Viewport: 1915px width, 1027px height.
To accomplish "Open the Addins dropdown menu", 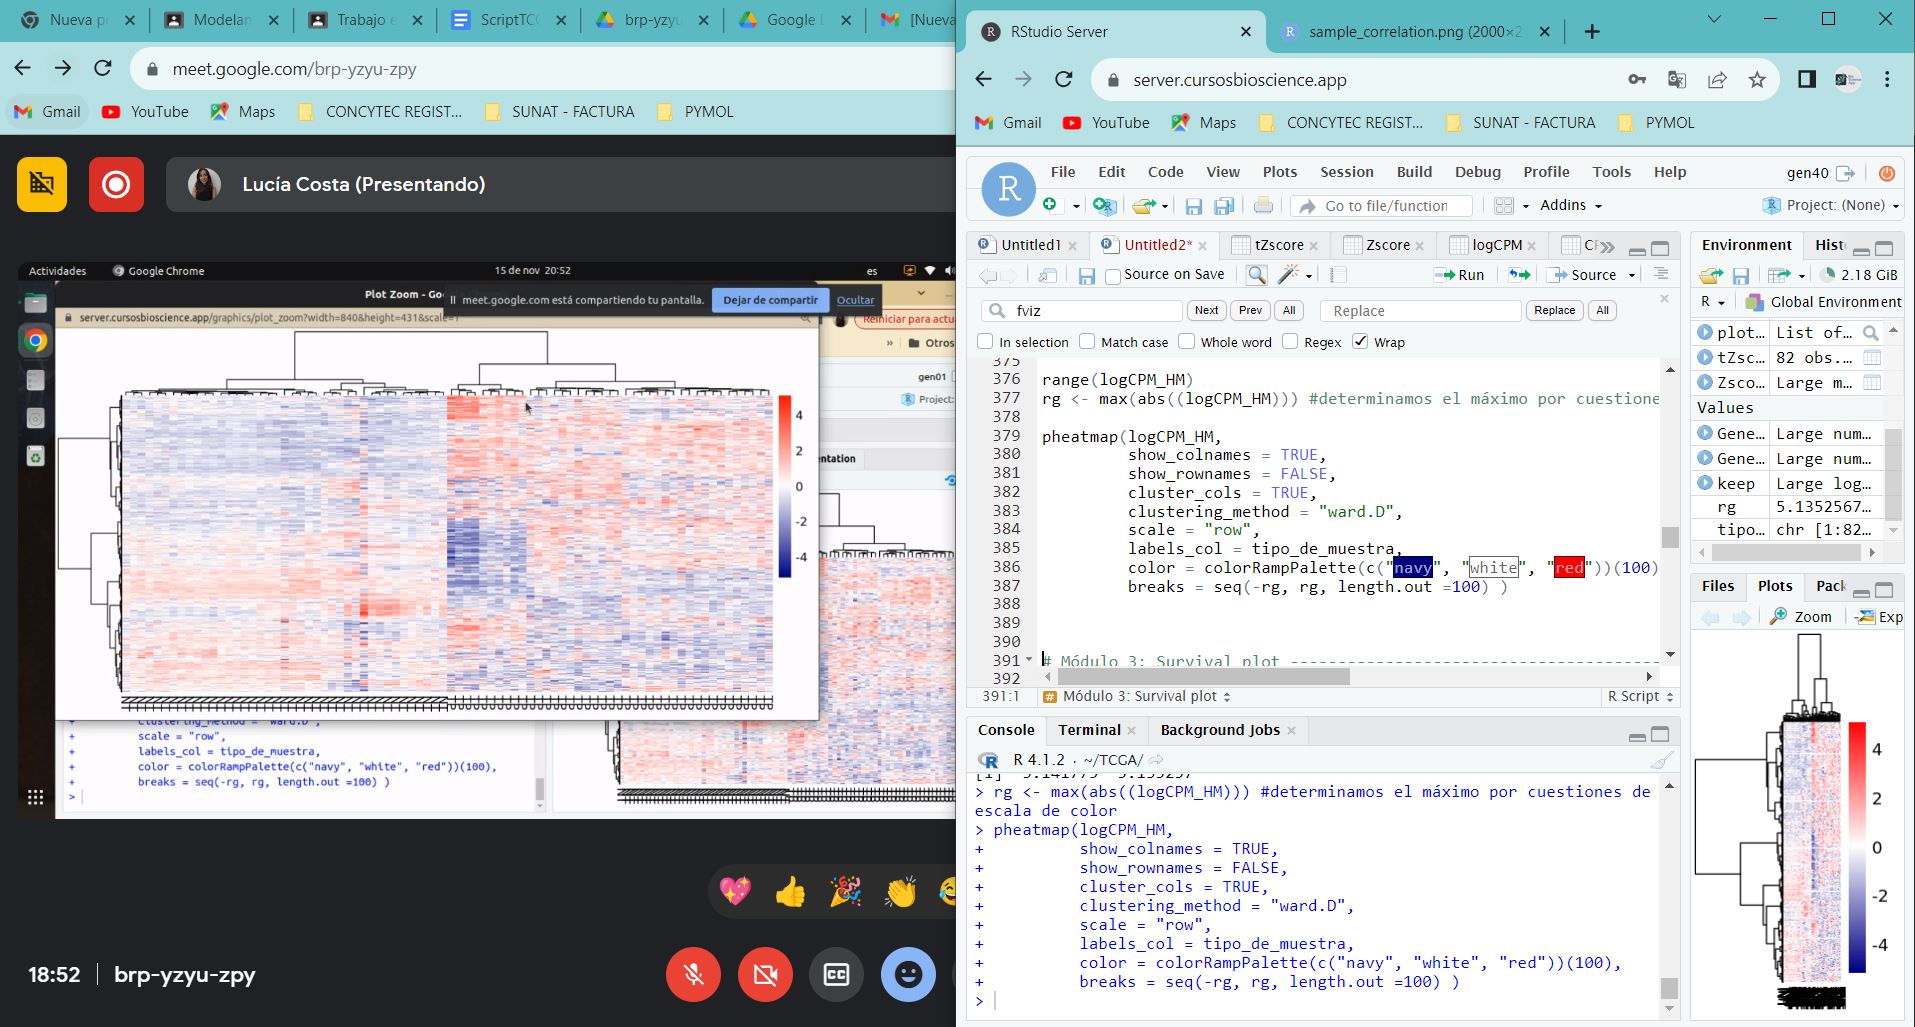I will (x=1570, y=205).
